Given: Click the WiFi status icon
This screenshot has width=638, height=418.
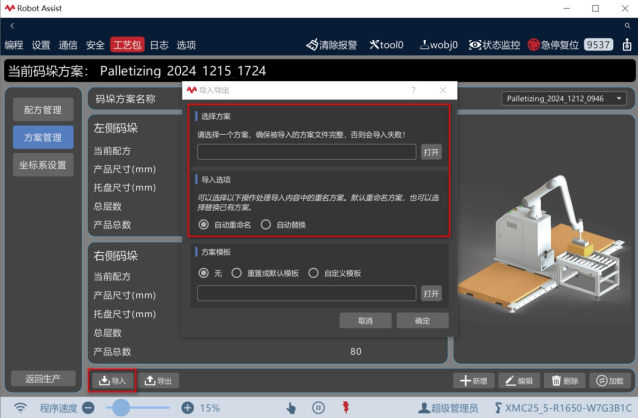Looking at the screenshot, I should (20, 407).
